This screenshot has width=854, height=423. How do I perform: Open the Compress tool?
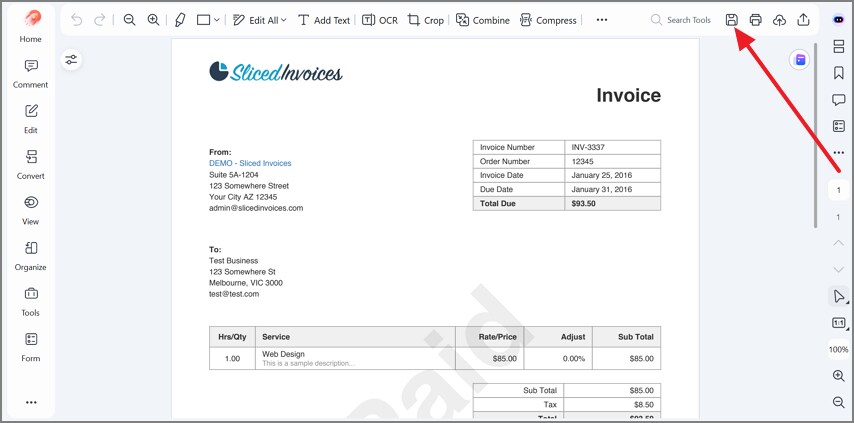pos(548,20)
